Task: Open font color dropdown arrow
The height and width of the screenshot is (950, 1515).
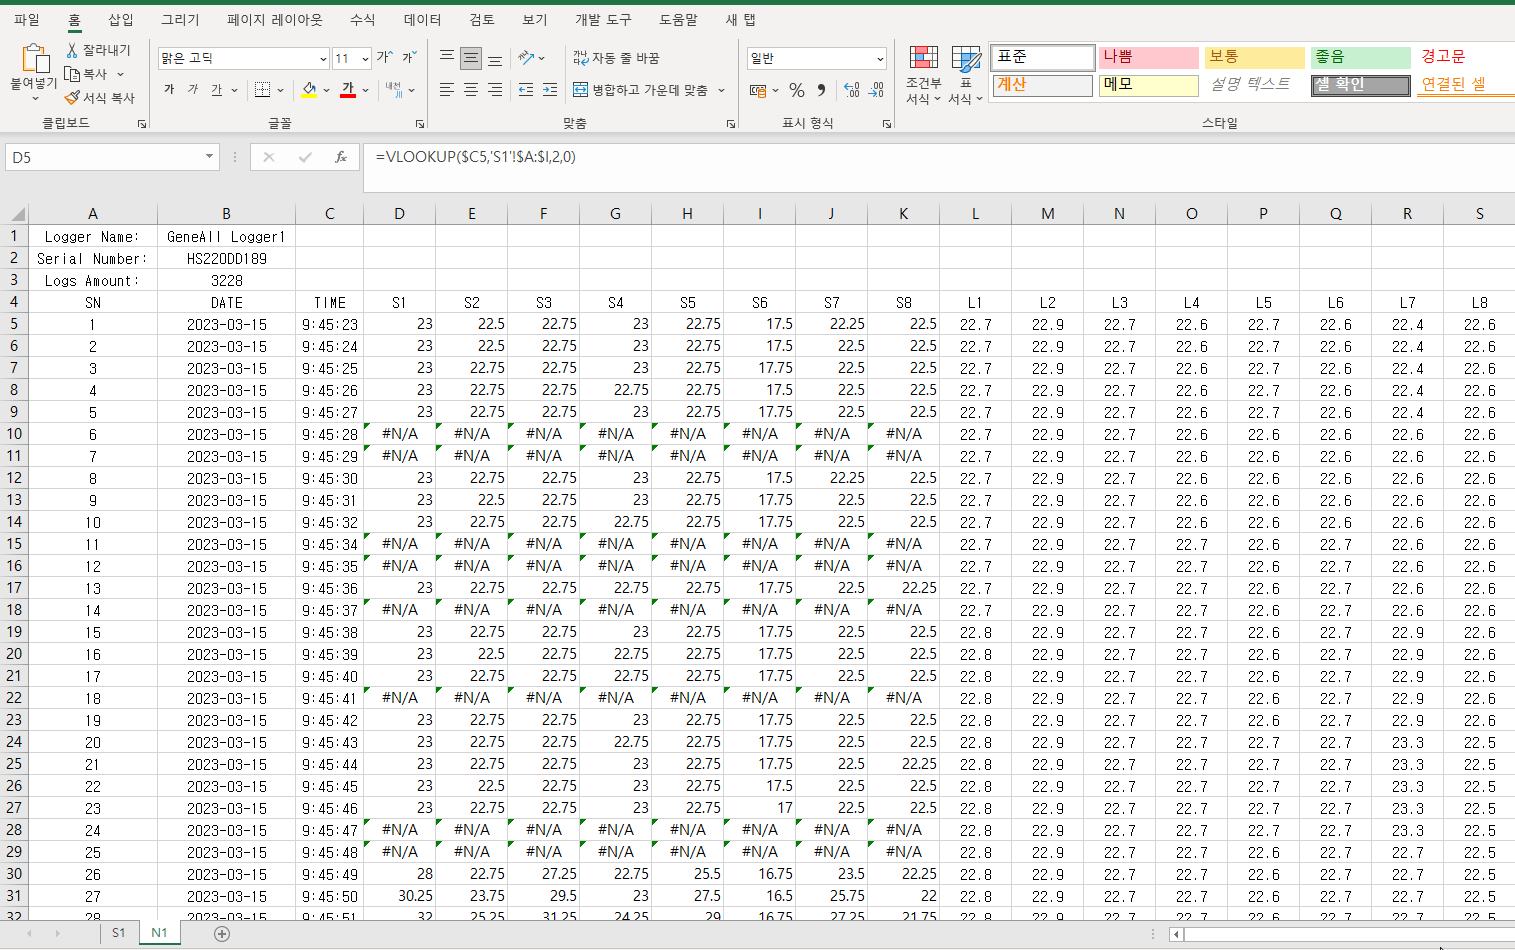Action: (x=366, y=90)
